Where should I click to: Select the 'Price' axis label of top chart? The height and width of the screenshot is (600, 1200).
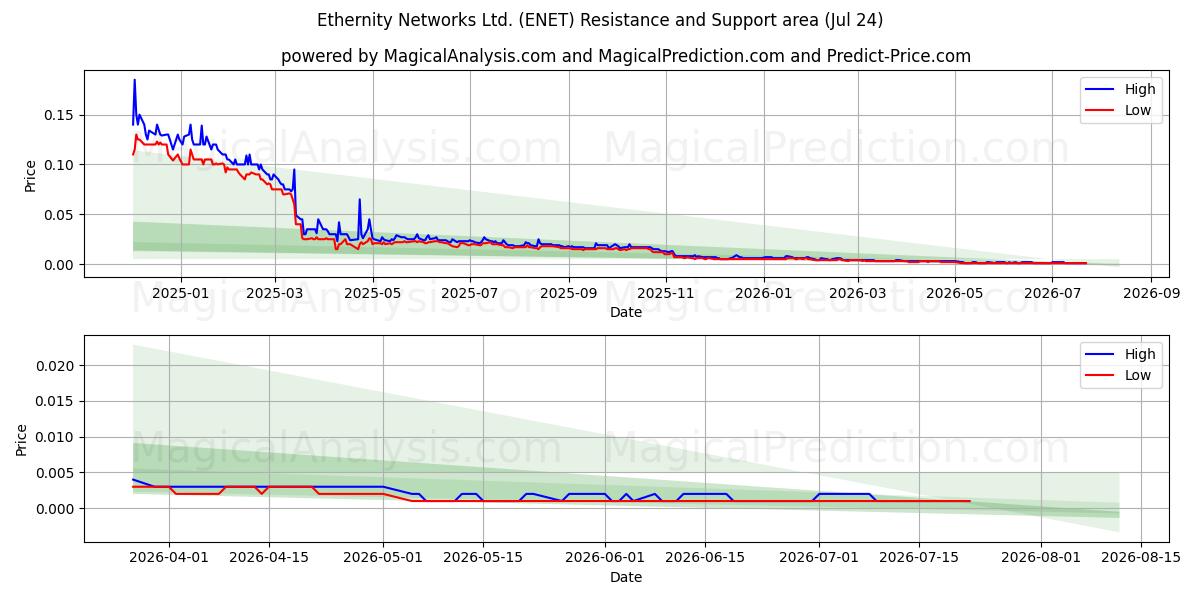[30, 174]
